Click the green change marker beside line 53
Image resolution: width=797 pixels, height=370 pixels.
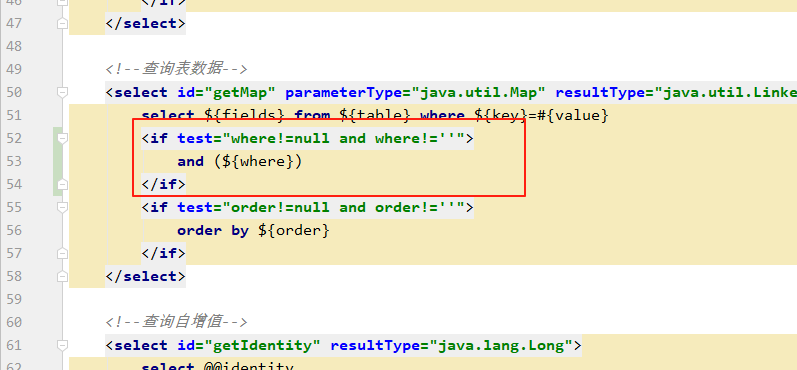57,161
